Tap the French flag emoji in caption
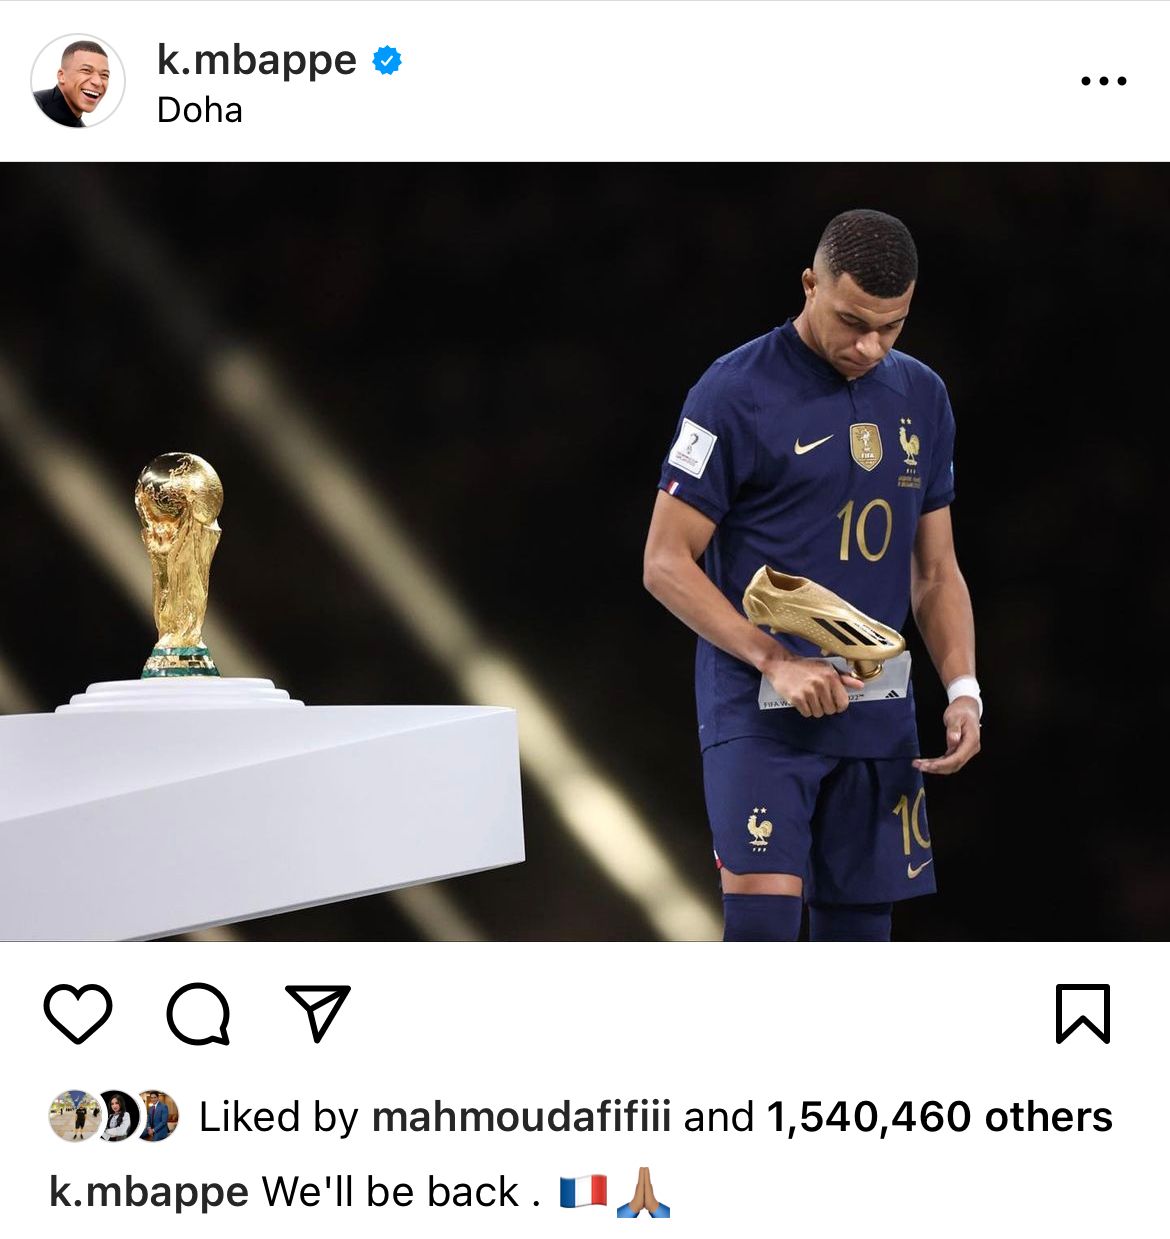Viewport: 1170px width, 1239px height. point(583,1192)
